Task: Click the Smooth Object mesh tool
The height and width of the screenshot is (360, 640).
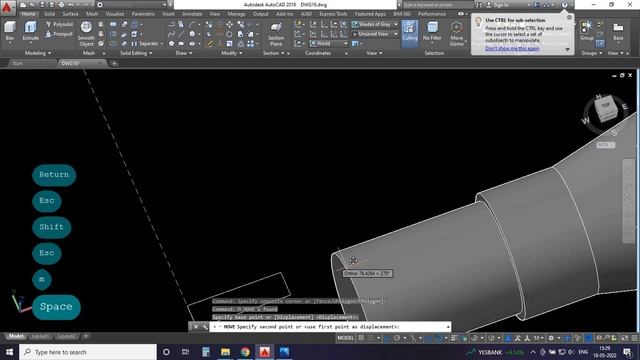Action: coord(86,33)
